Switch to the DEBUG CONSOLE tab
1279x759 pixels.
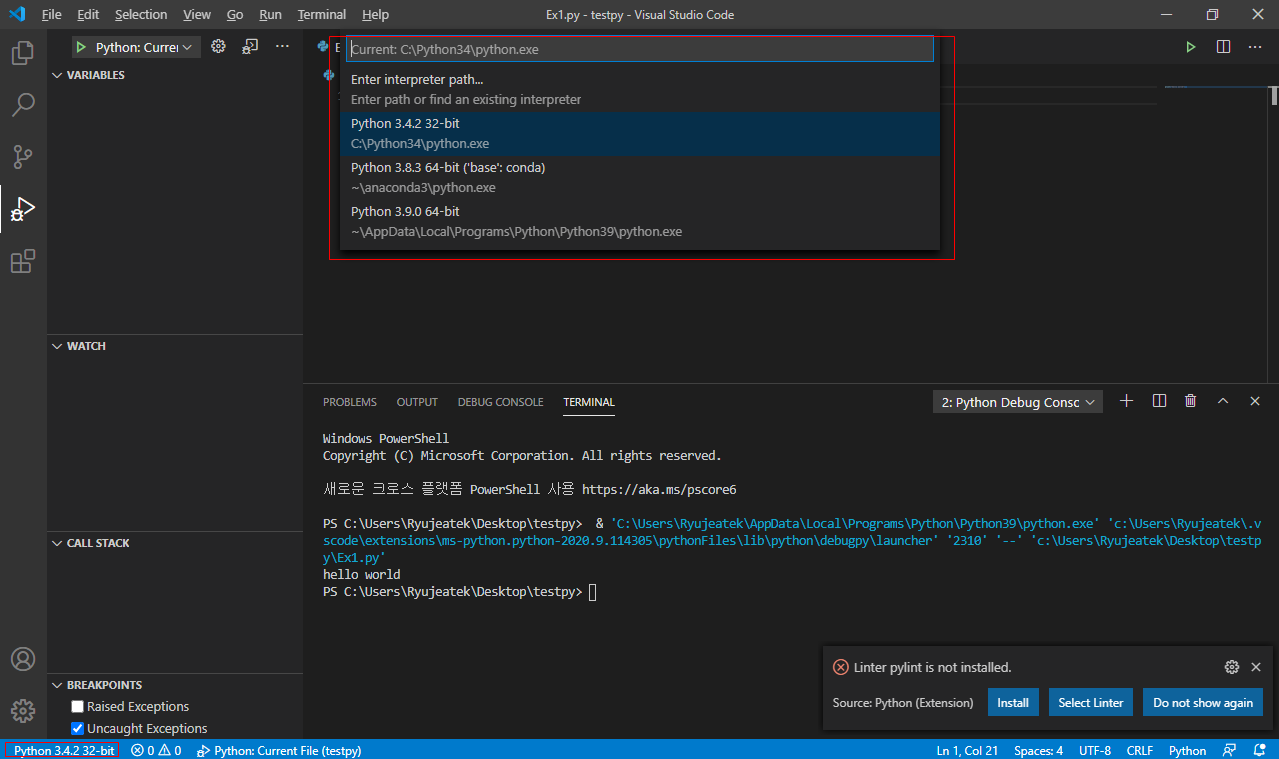(501, 402)
